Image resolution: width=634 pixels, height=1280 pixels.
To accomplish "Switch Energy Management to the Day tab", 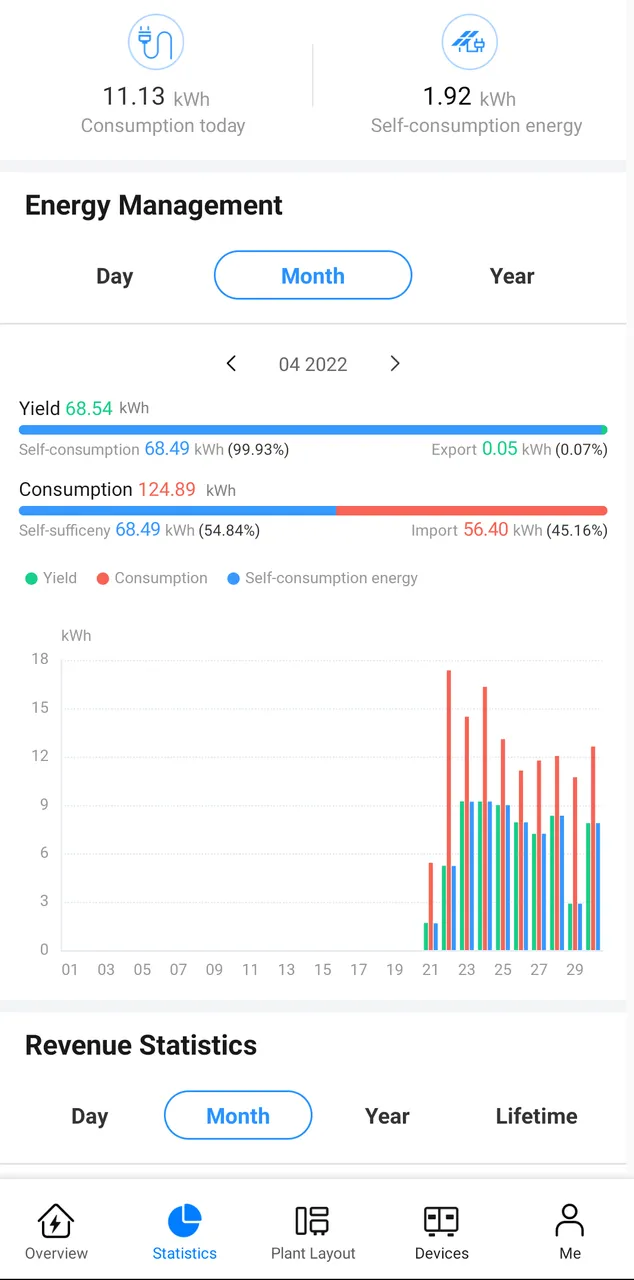I will 115,276.
